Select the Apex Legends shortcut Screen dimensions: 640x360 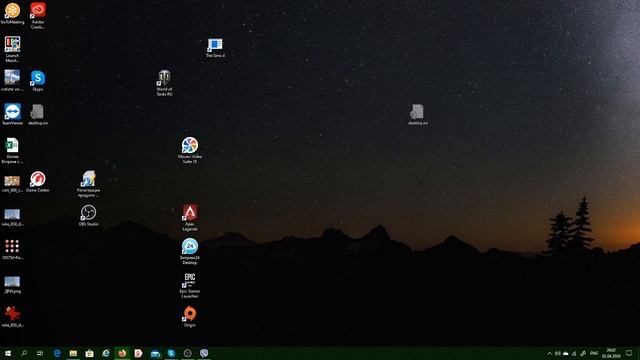tap(190, 218)
